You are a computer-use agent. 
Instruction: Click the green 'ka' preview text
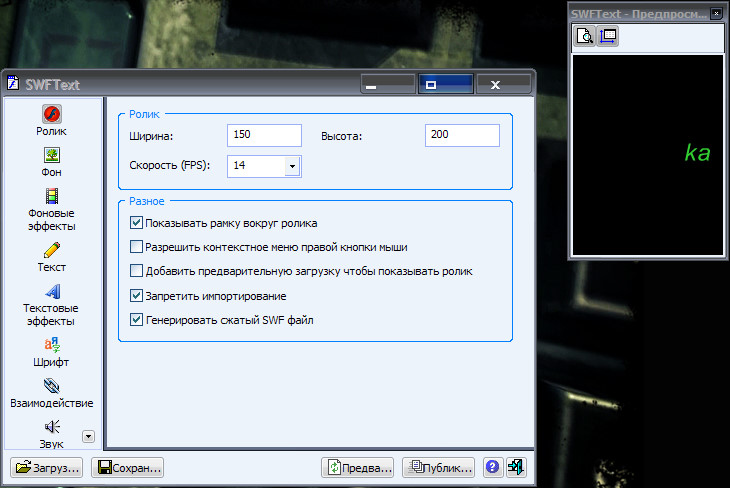coord(697,153)
